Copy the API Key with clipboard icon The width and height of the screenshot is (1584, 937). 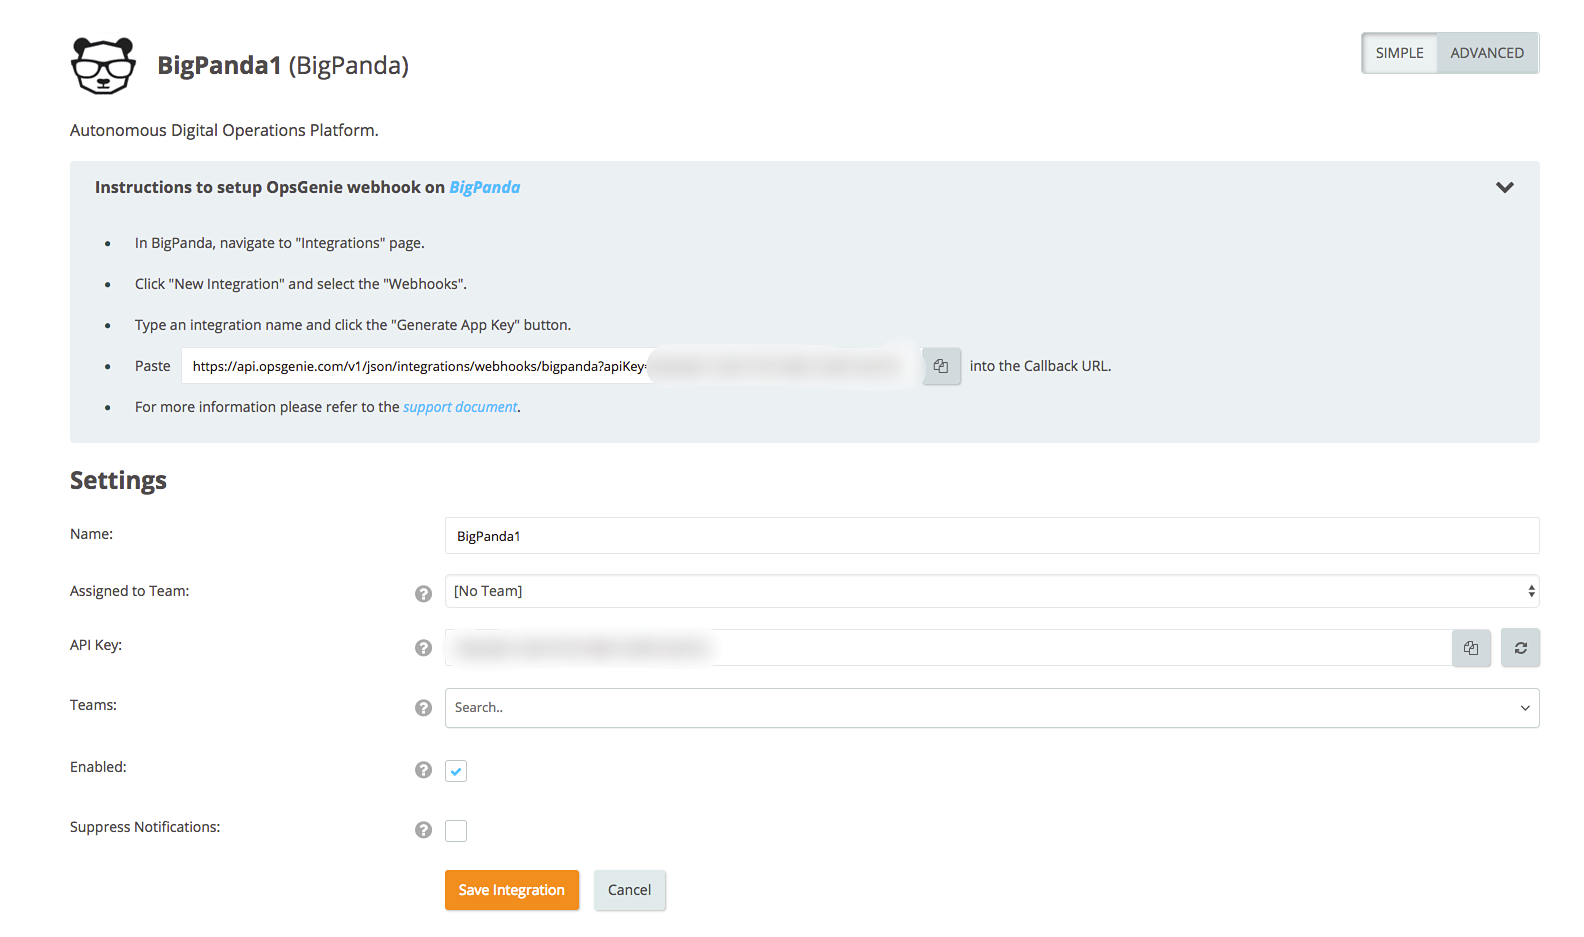coord(1471,648)
